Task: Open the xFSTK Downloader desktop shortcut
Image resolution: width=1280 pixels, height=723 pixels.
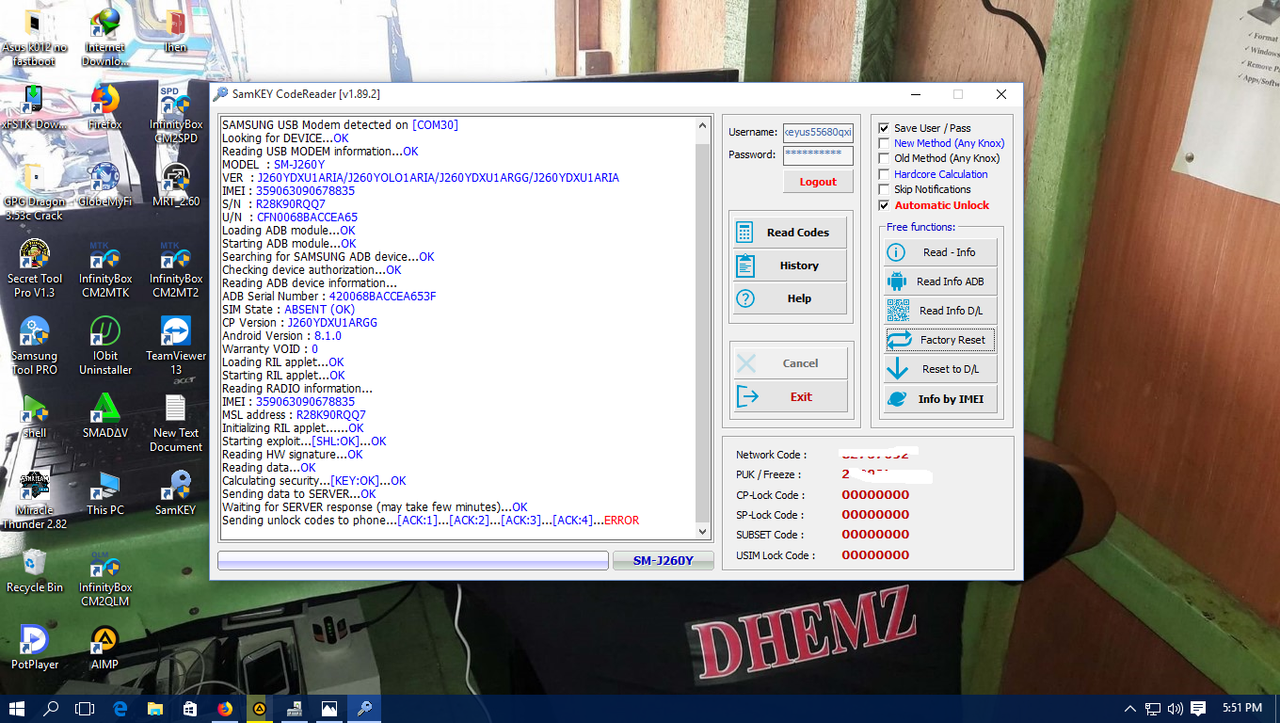Action: point(32,108)
